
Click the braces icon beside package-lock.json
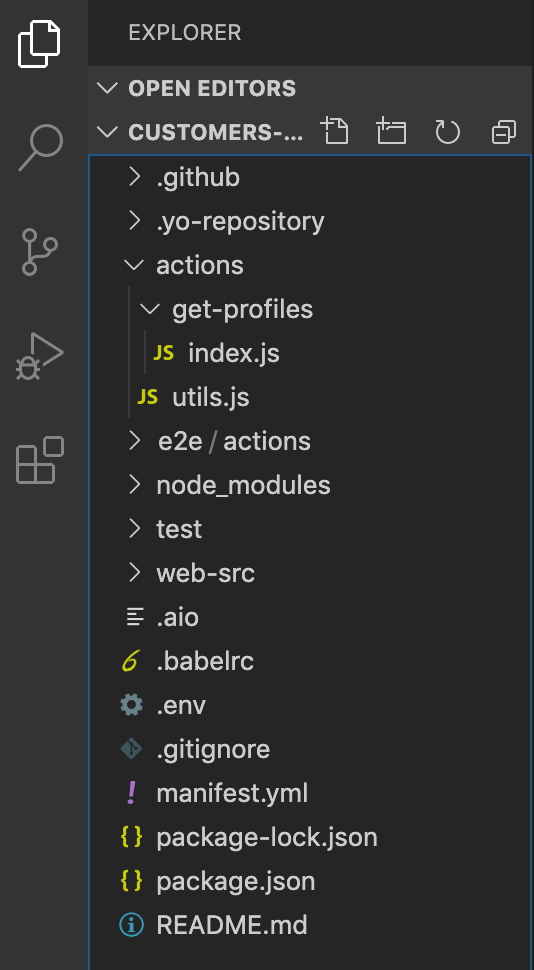(131, 837)
